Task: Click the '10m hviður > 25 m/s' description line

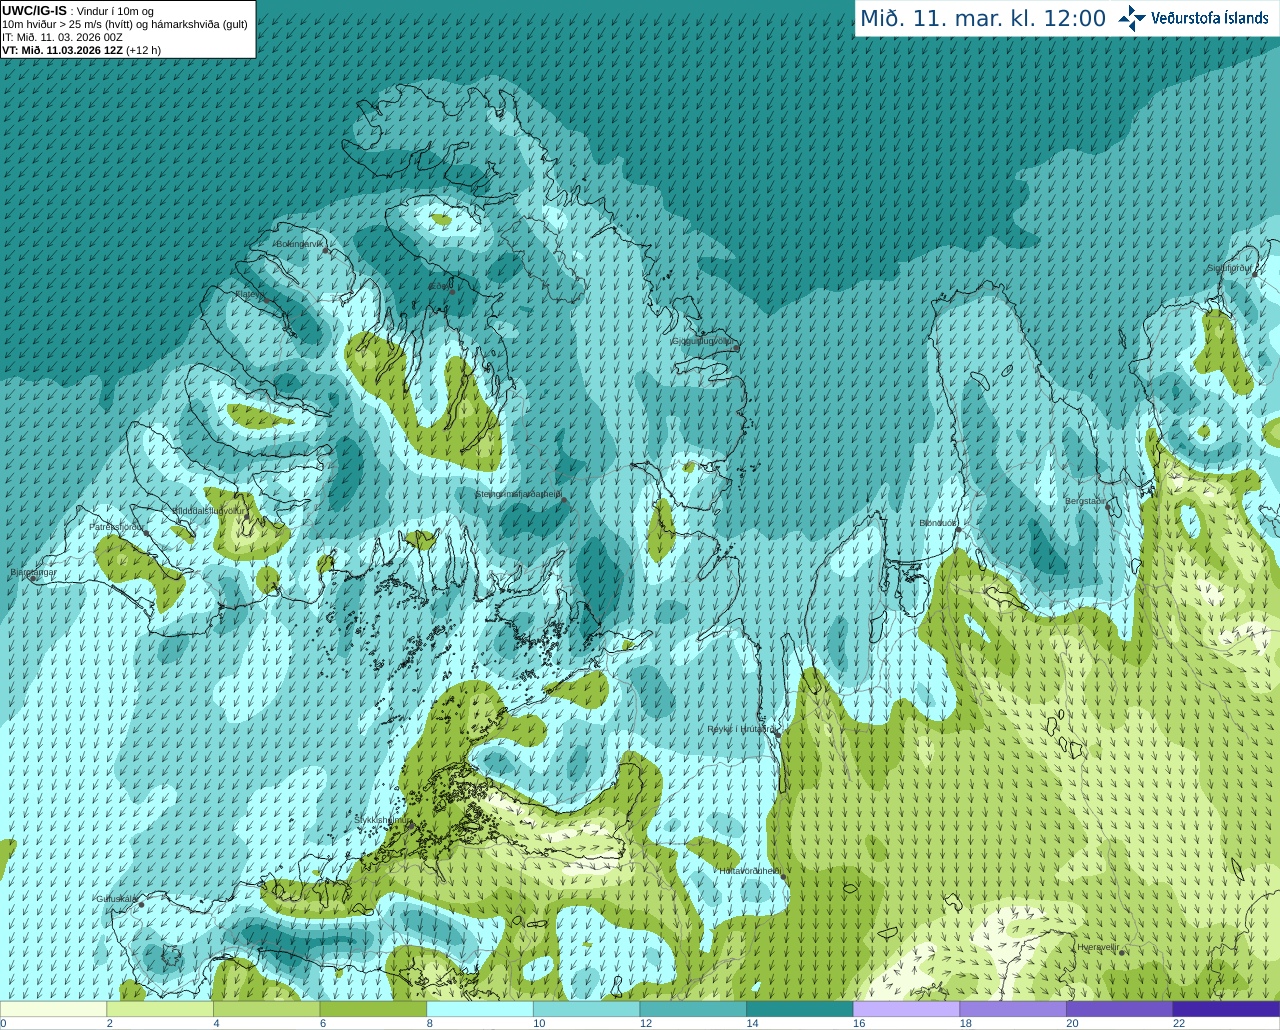Action: (125, 24)
